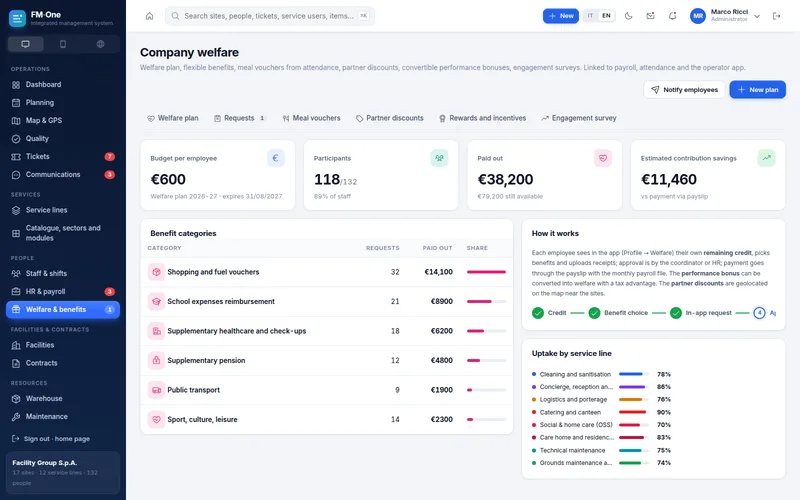Open Planning in sidebar
Image resolution: width=800 pixels, height=500 pixels.
63,103
